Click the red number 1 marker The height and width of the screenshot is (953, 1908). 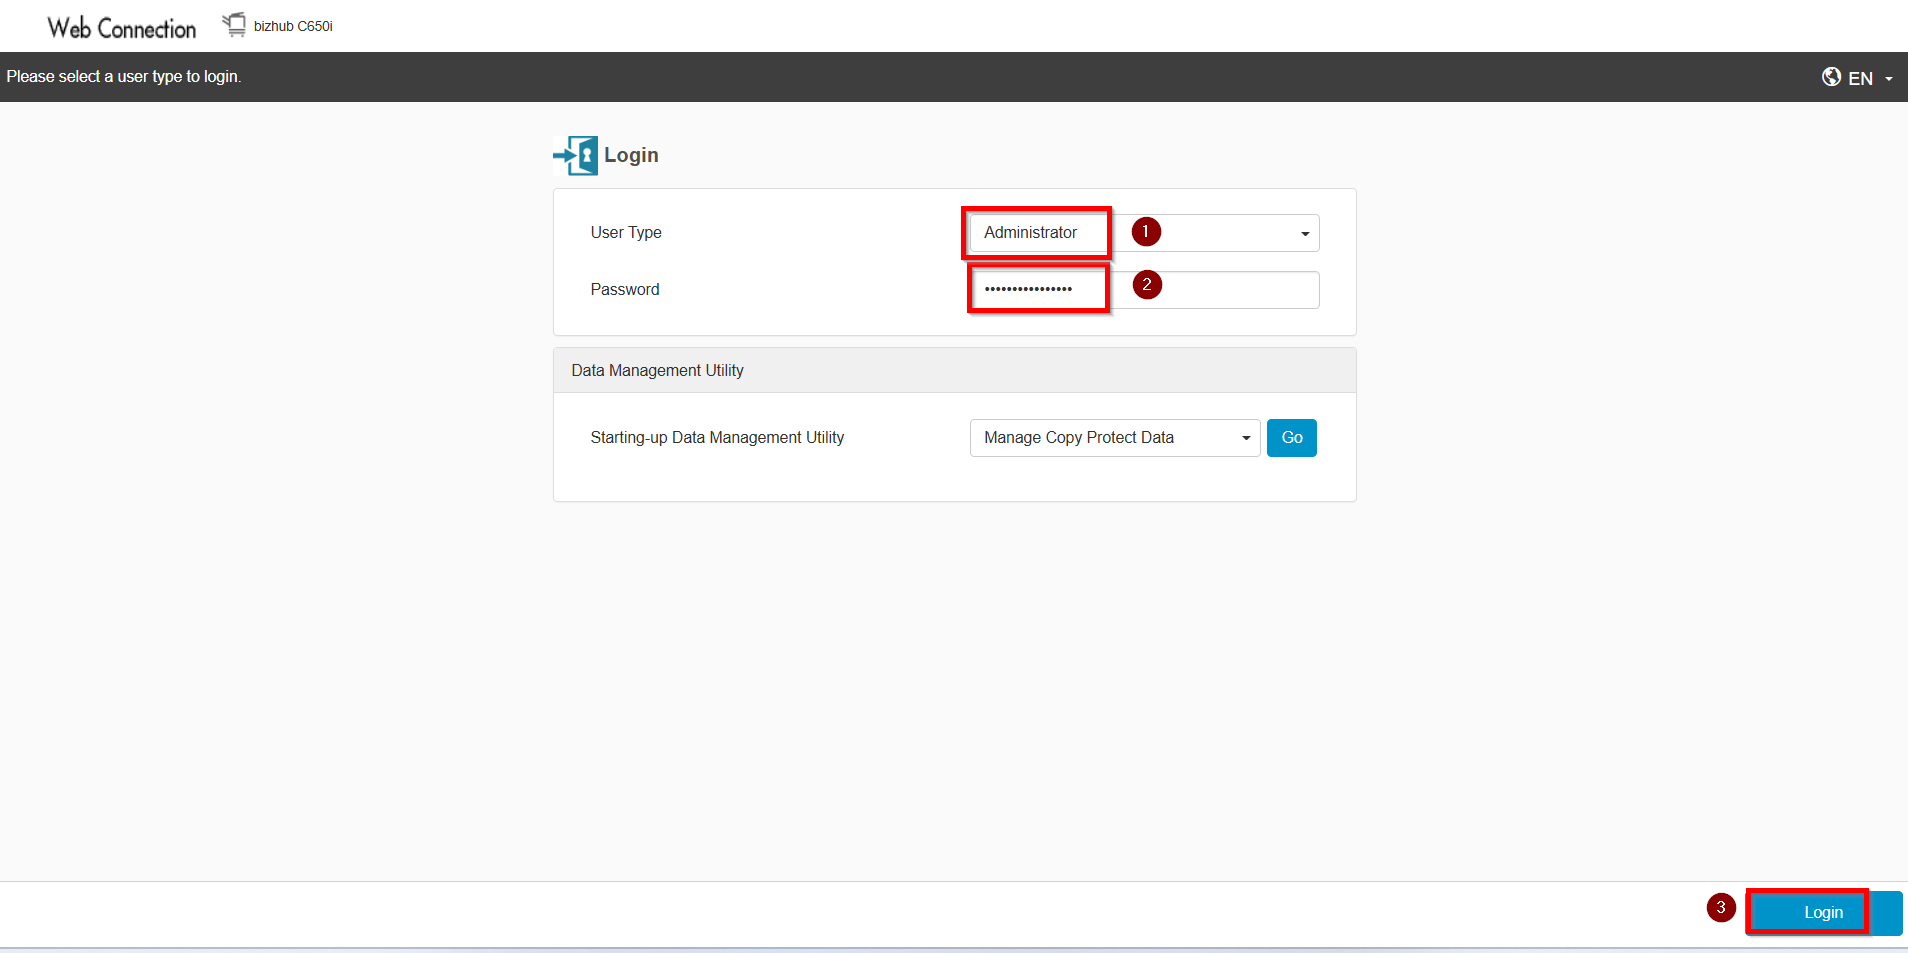[1146, 232]
